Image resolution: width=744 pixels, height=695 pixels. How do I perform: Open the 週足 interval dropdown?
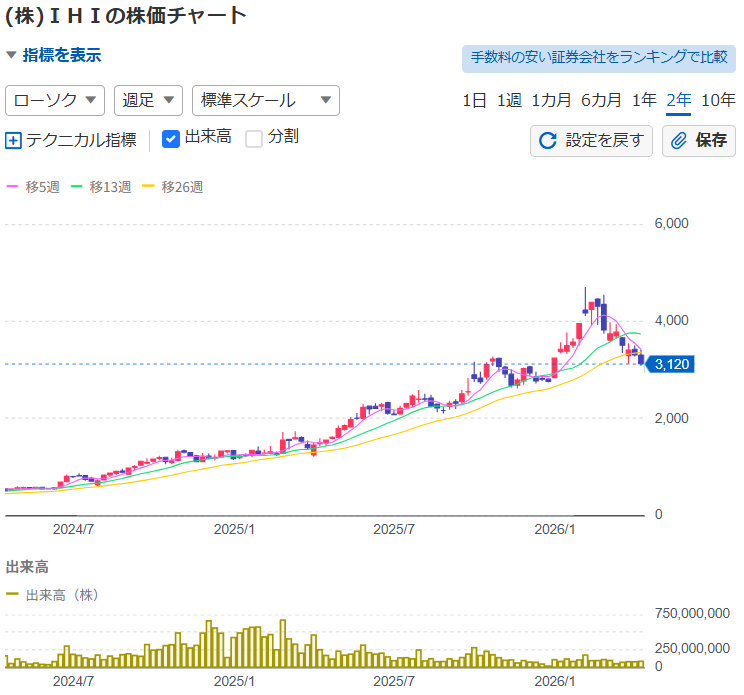pyautogui.click(x=148, y=100)
